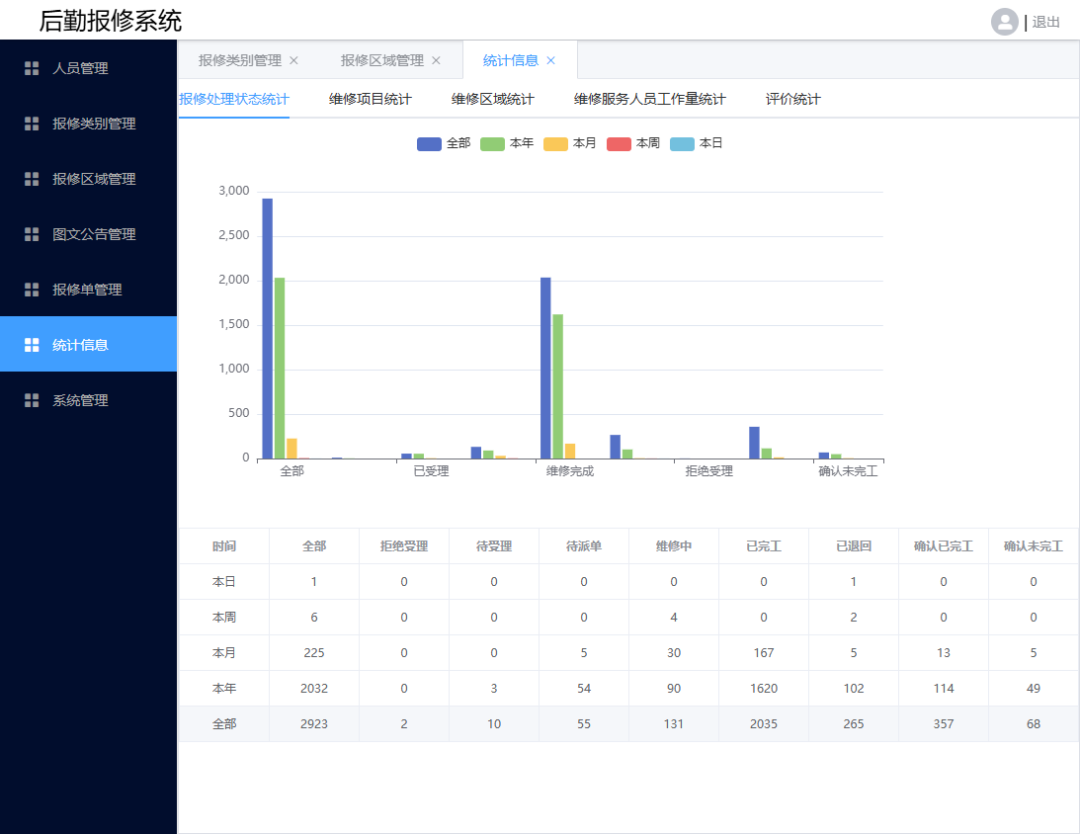Hide the 本月 series via legend
The height and width of the screenshot is (834, 1080).
(x=570, y=144)
